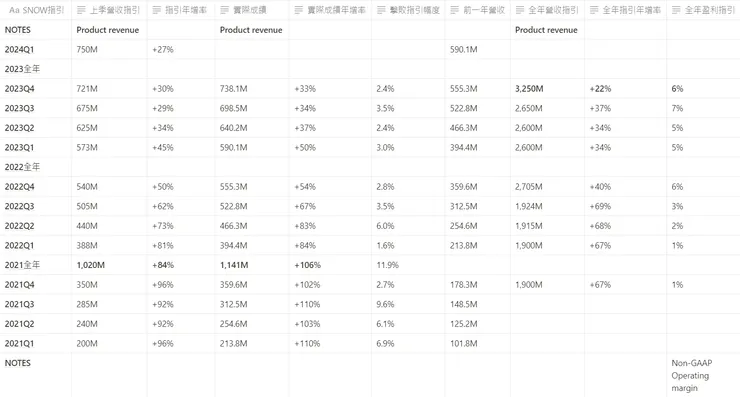This screenshot has width=740, height=397.
Task: Click the 2,705M cell in 2022Q4 row
Action: [529, 186]
